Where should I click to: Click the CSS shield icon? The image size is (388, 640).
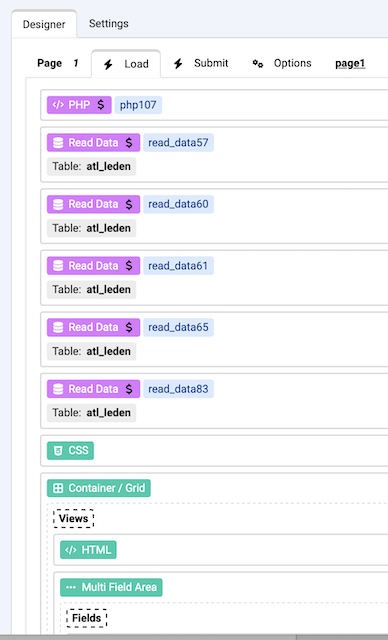click(x=58, y=451)
